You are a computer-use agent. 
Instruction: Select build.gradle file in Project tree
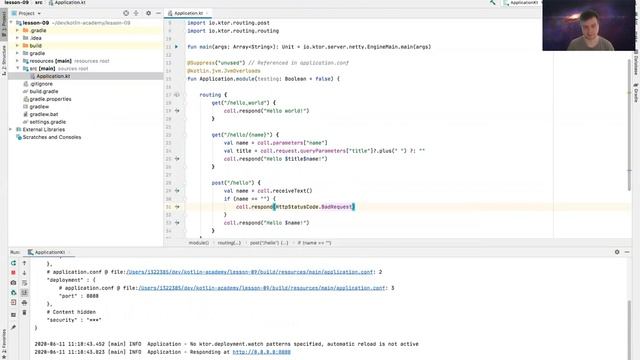(x=44, y=91)
